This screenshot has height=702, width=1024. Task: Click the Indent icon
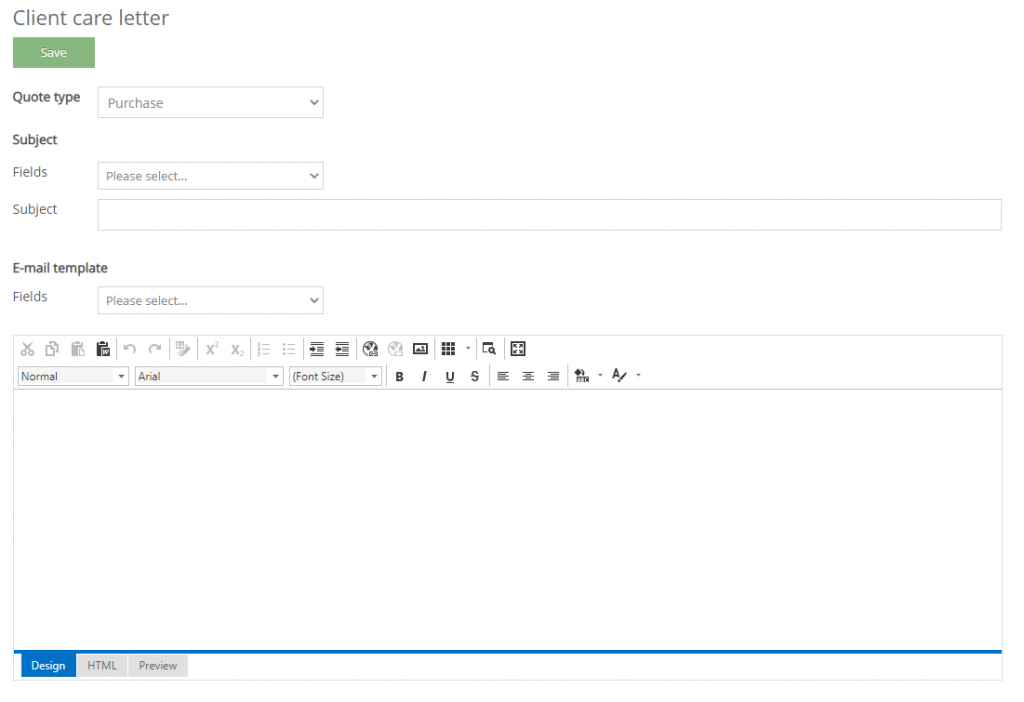(317, 349)
